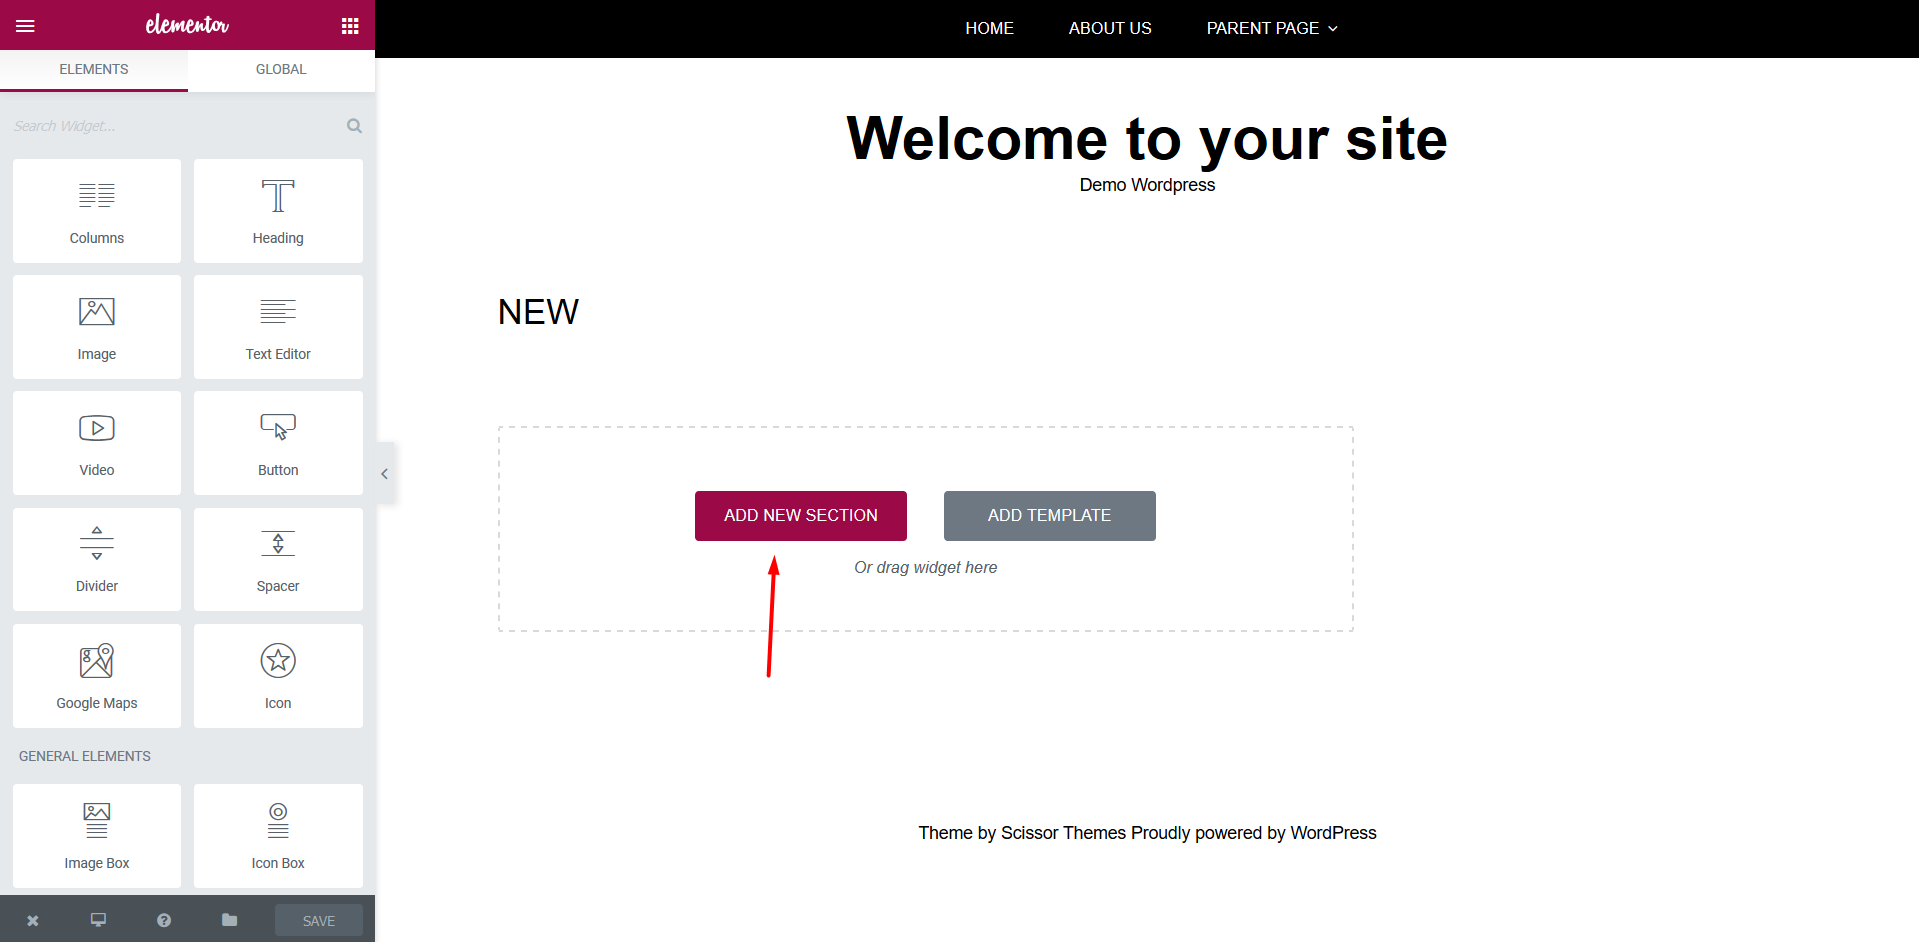1919x942 pixels.
Task: Expand the PARENT PAGE dropdown
Action: (x=1270, y=28)
